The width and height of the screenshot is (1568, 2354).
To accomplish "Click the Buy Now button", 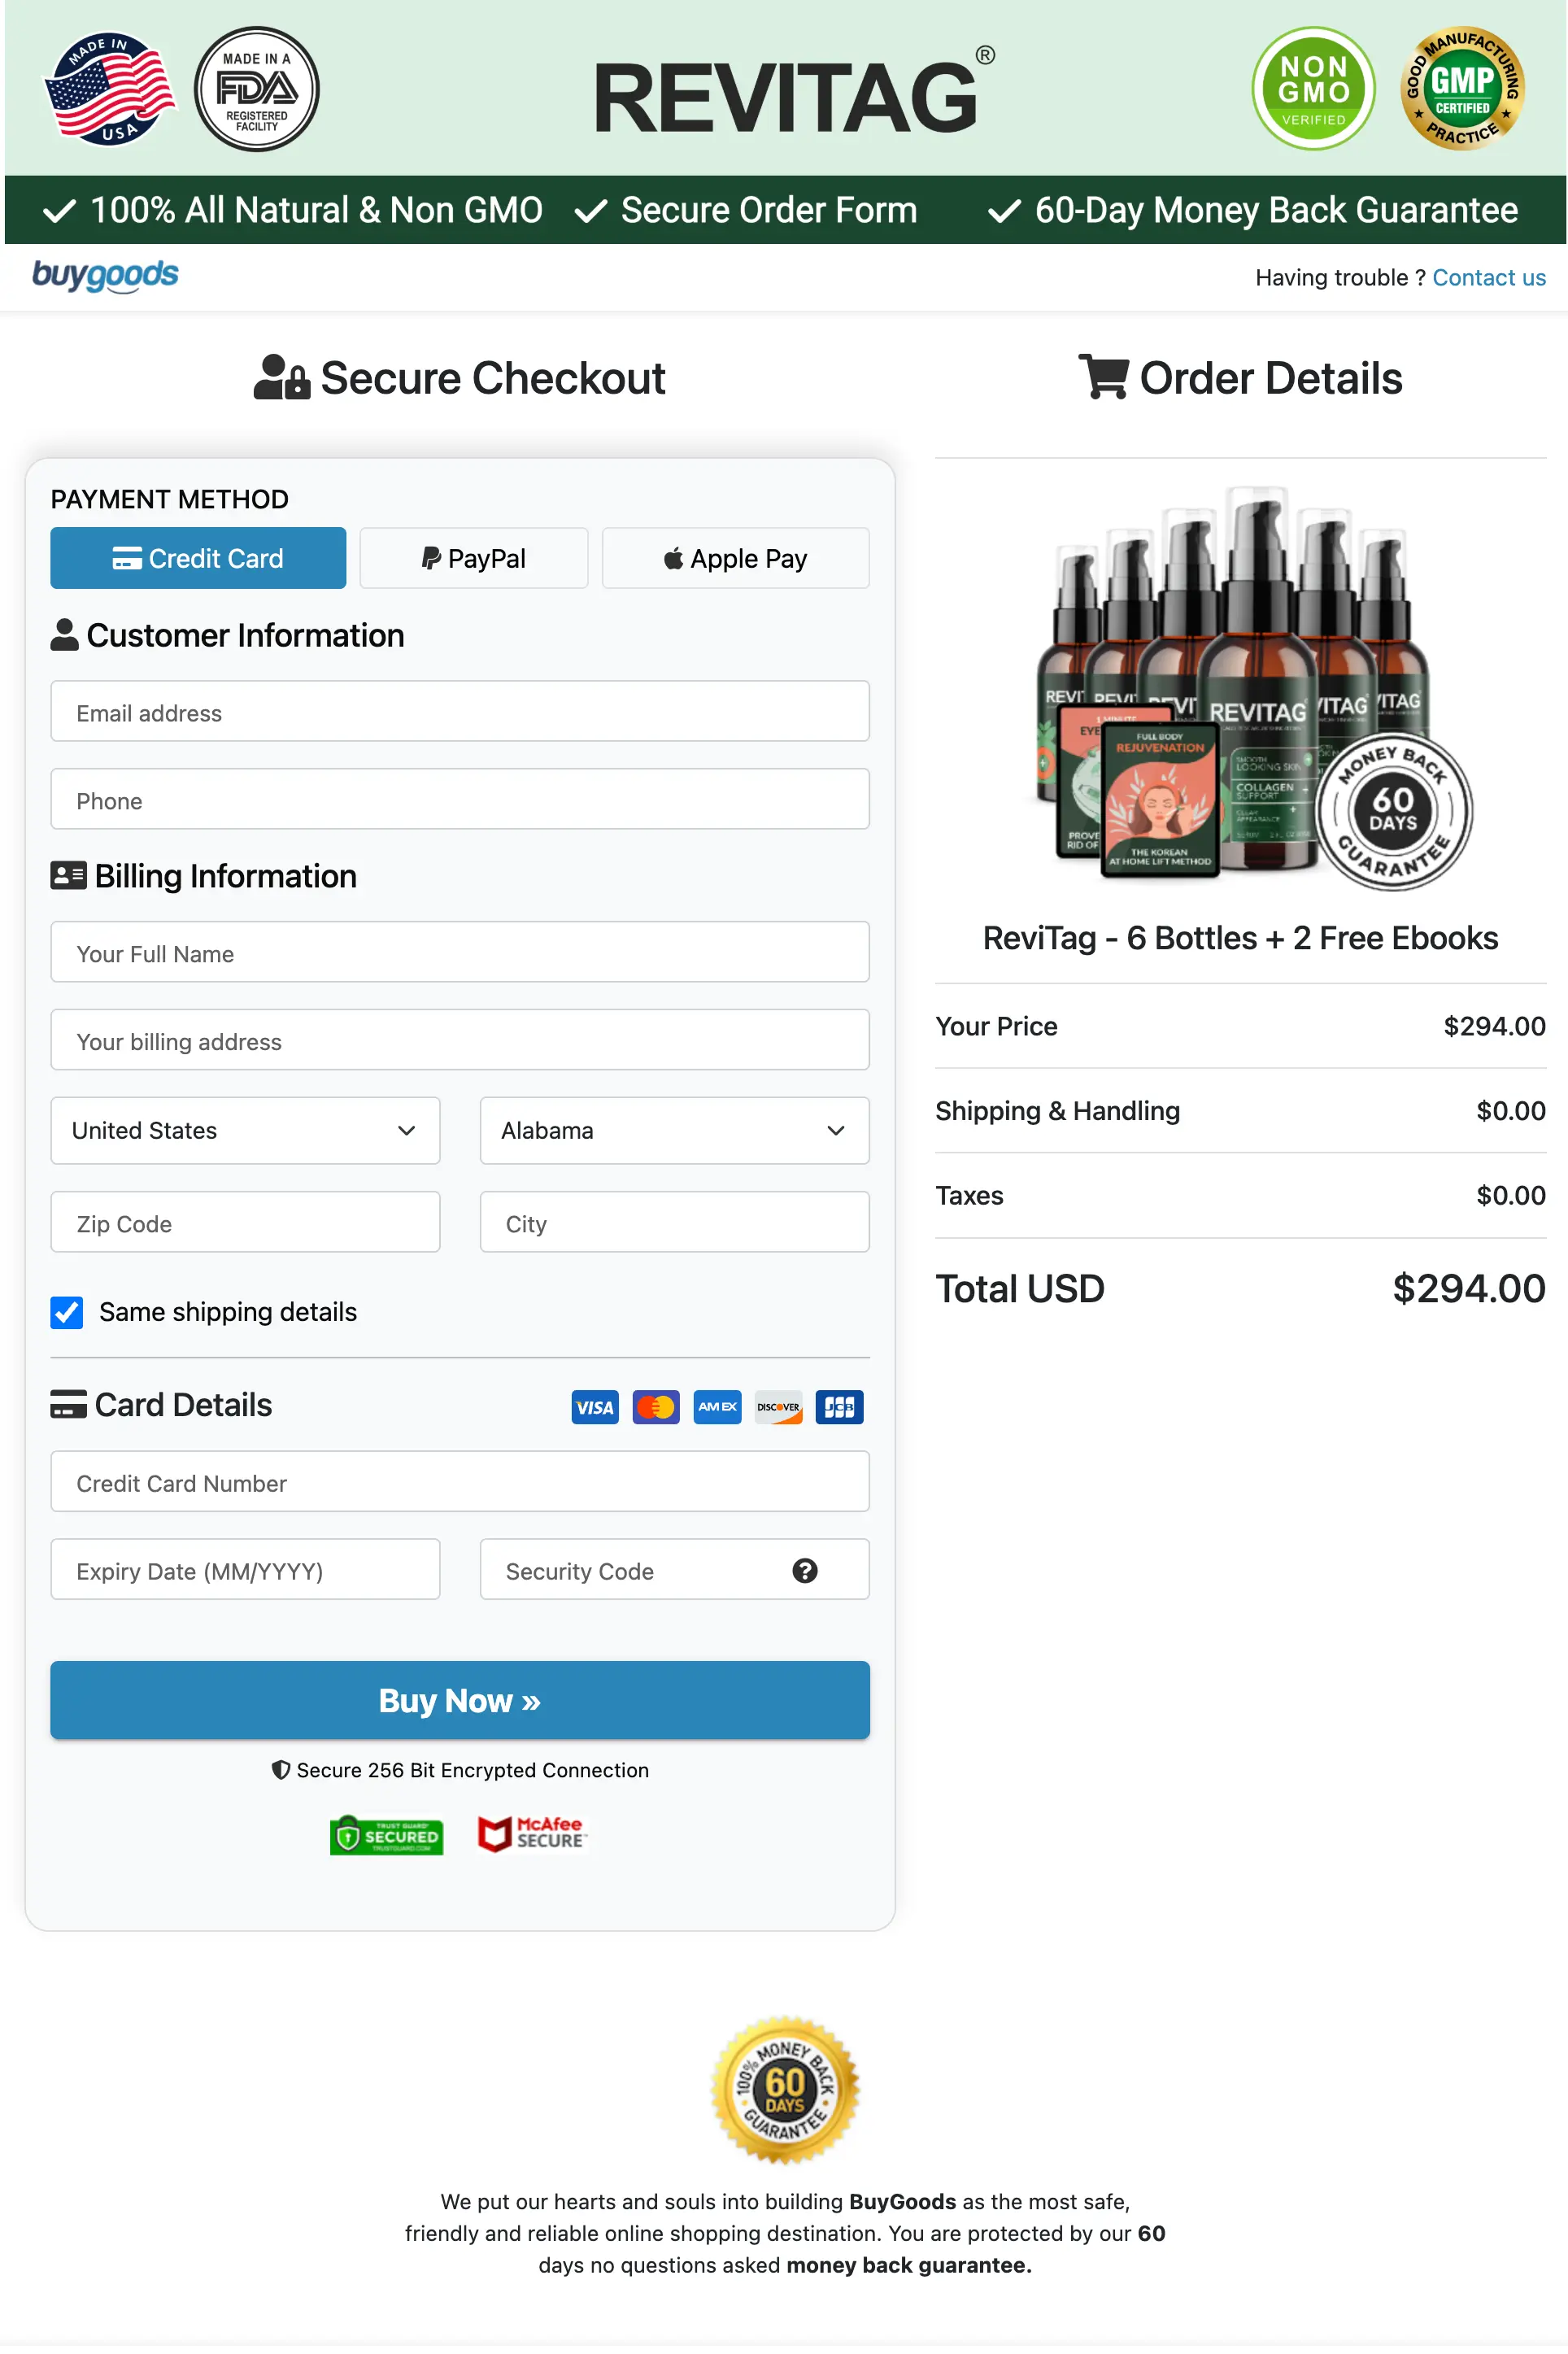I will (x=460, y=1700).
